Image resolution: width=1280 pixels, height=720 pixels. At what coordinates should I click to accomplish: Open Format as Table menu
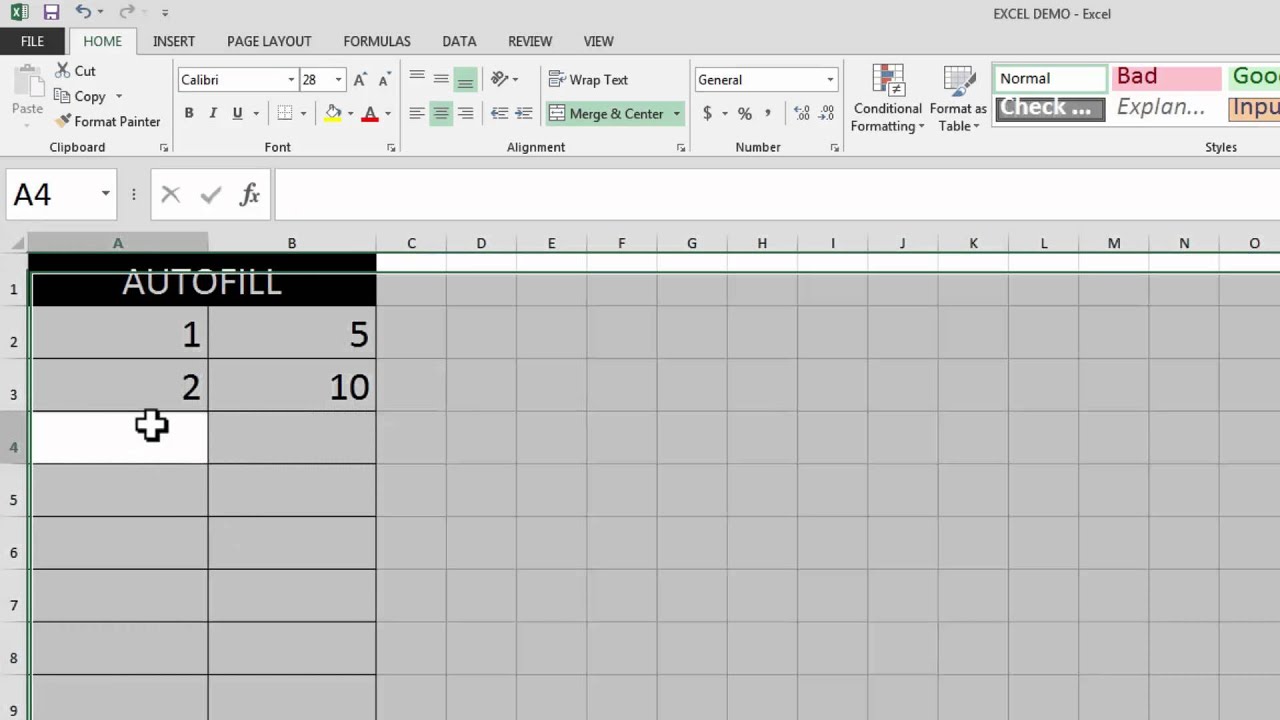958,98
